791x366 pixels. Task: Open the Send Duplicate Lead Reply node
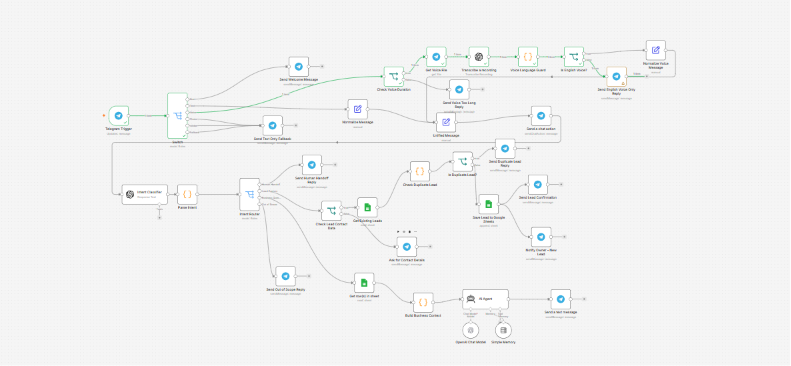pyautogui.click(x=505, y=149)
